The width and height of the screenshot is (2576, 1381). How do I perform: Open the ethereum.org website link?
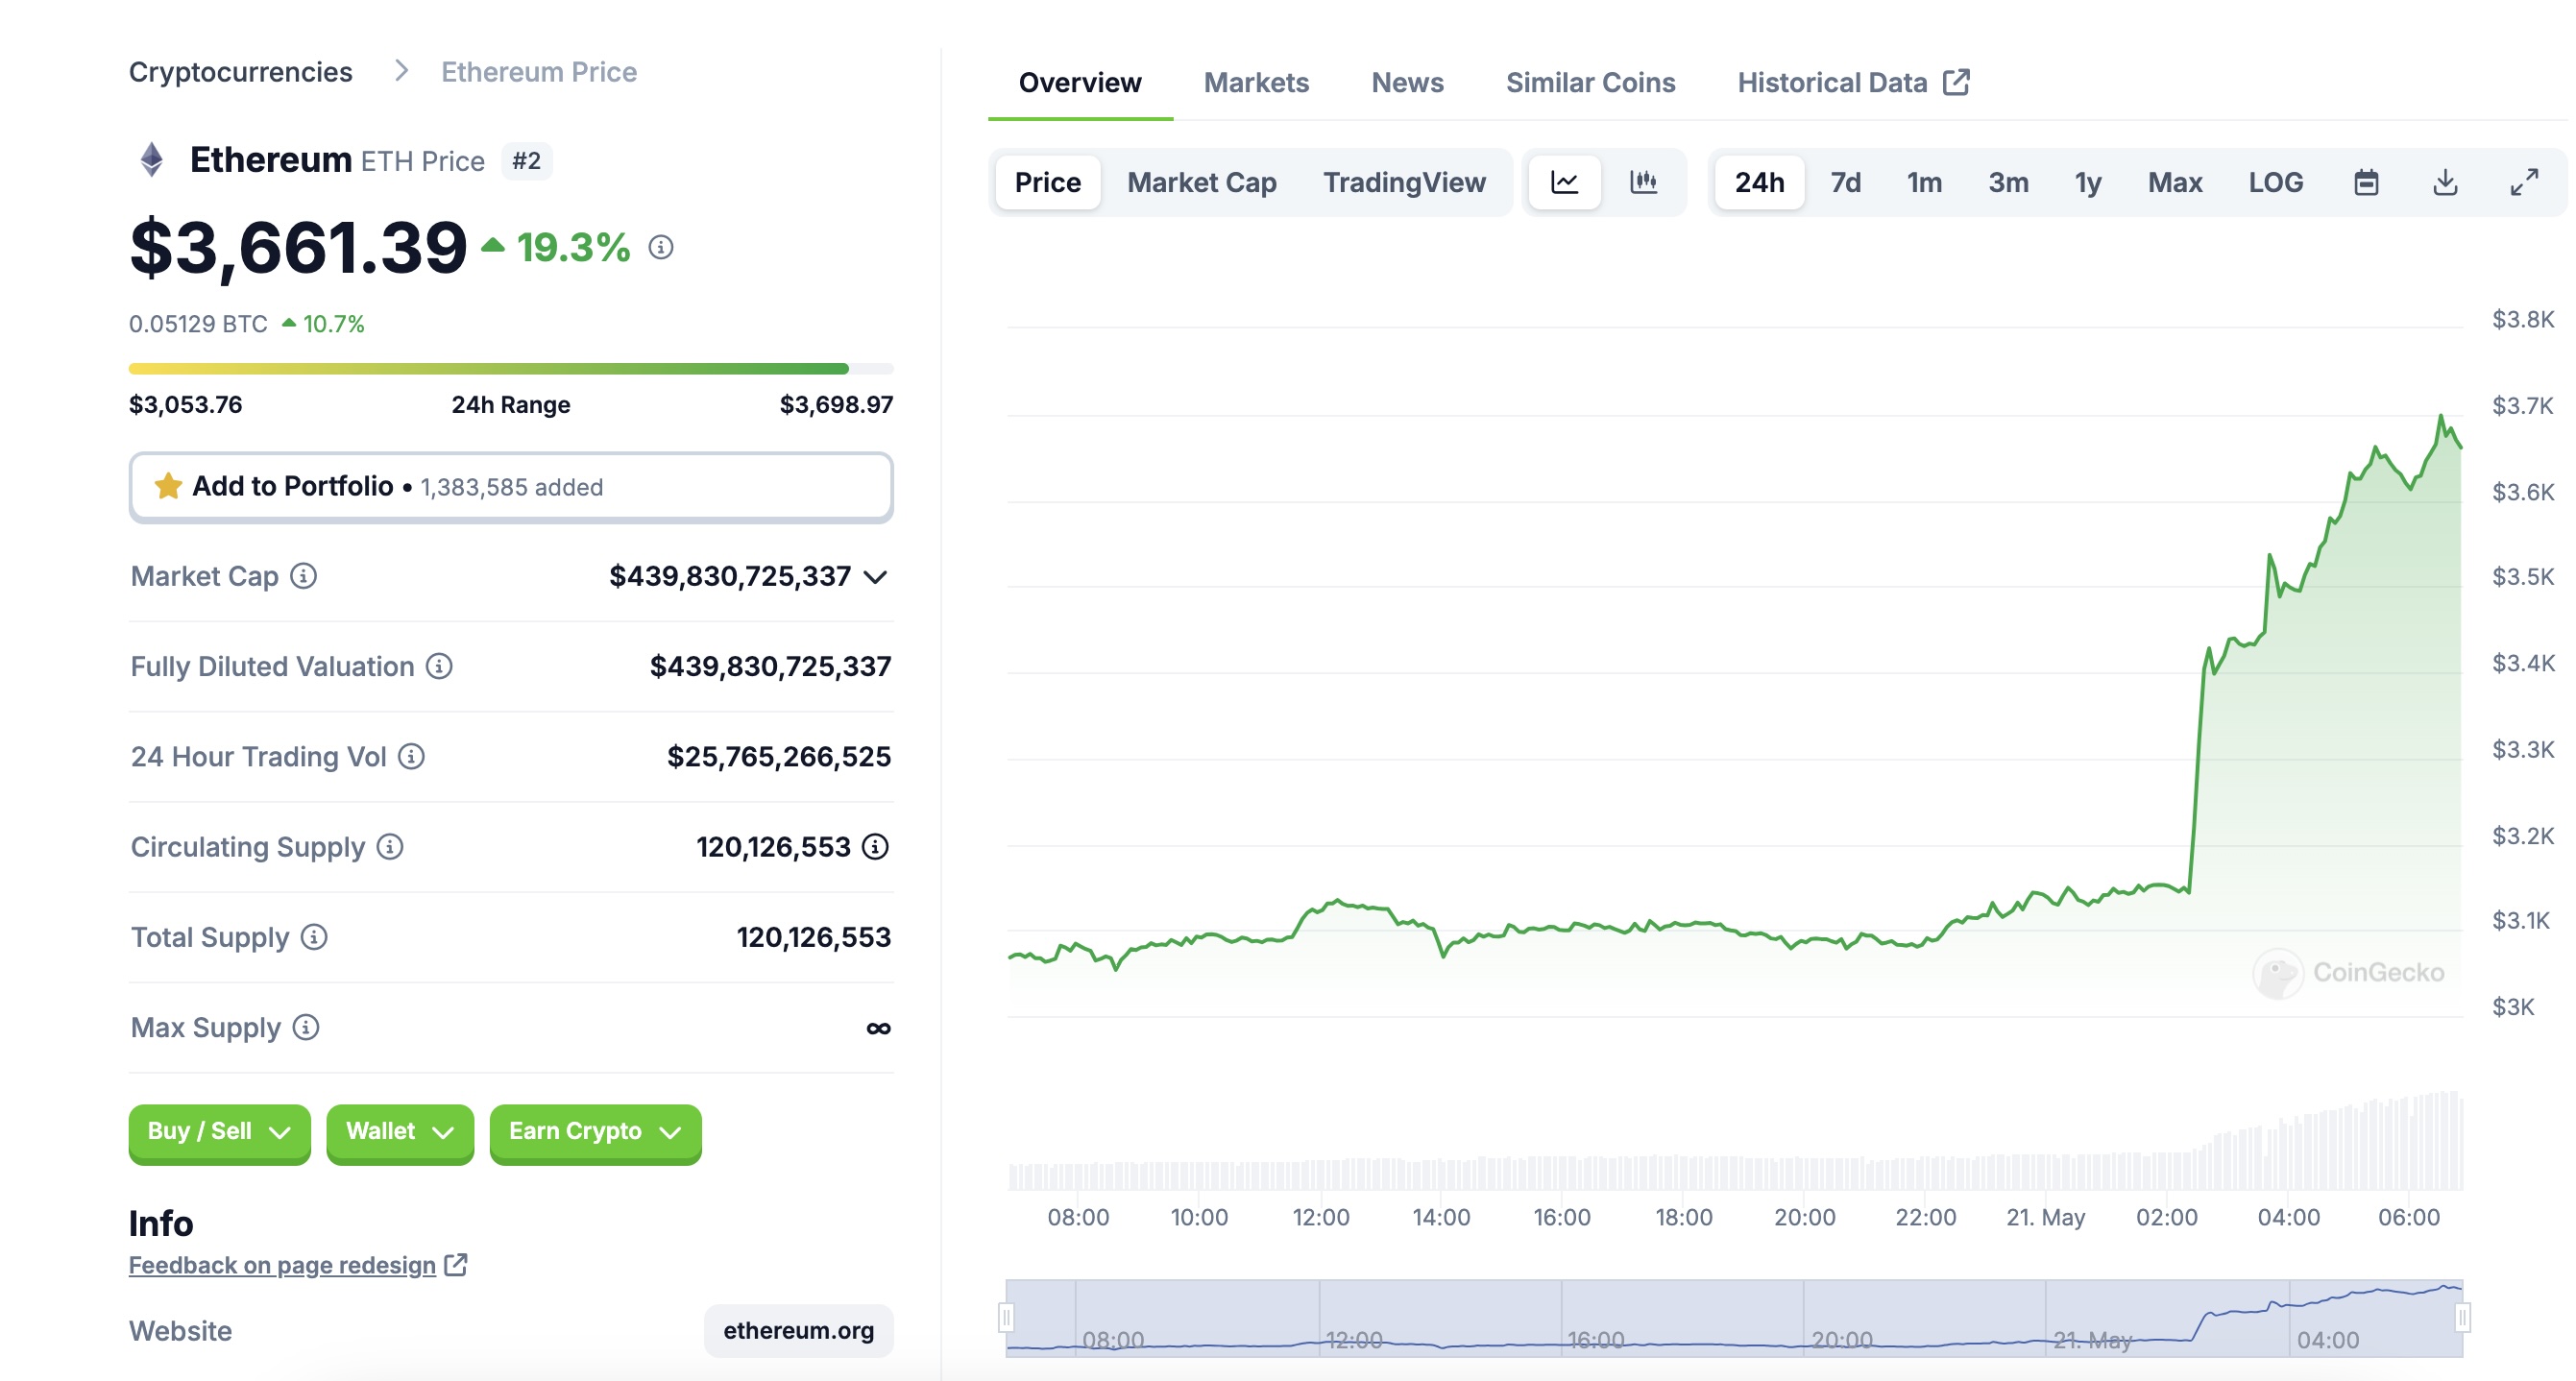pos(798,1330)
